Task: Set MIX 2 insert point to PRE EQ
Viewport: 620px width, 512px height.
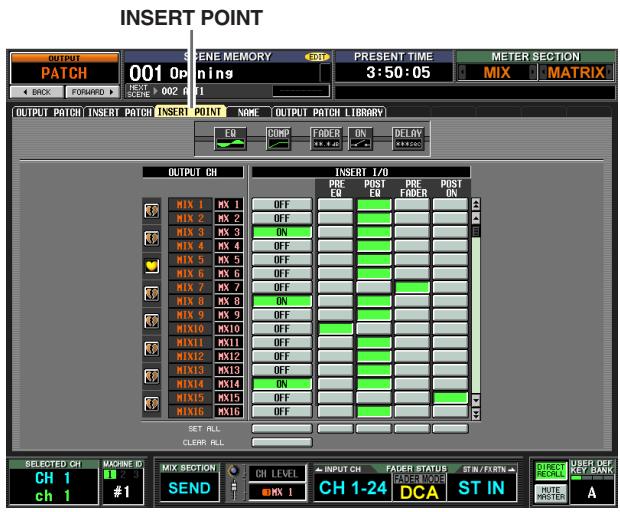Action: [x=335, y=218]
